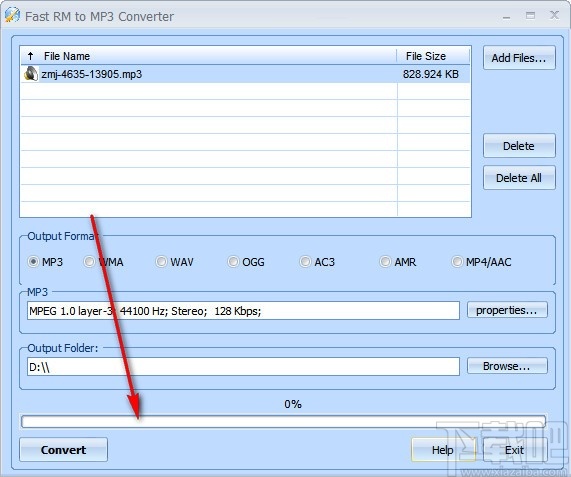Browse for output folder

point(507,366)
